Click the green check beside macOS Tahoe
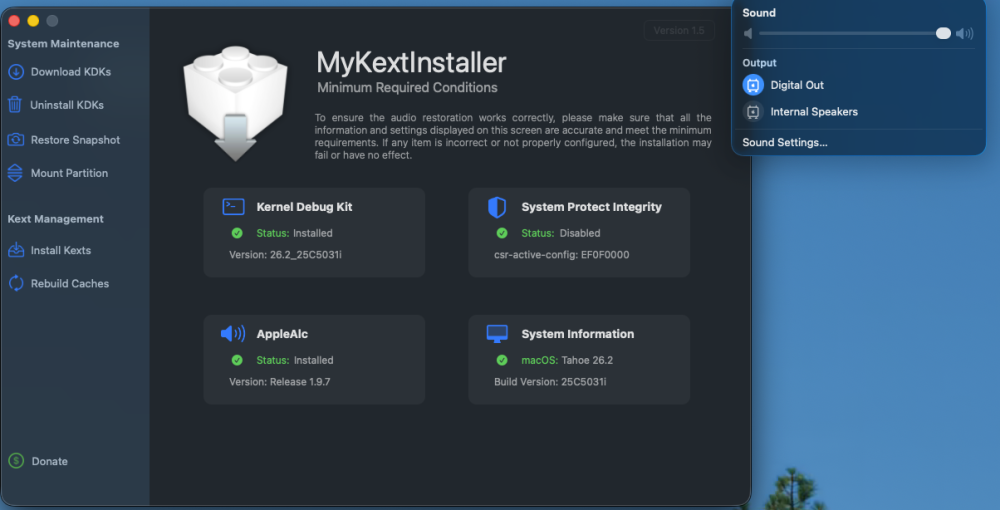 point(502,360)
